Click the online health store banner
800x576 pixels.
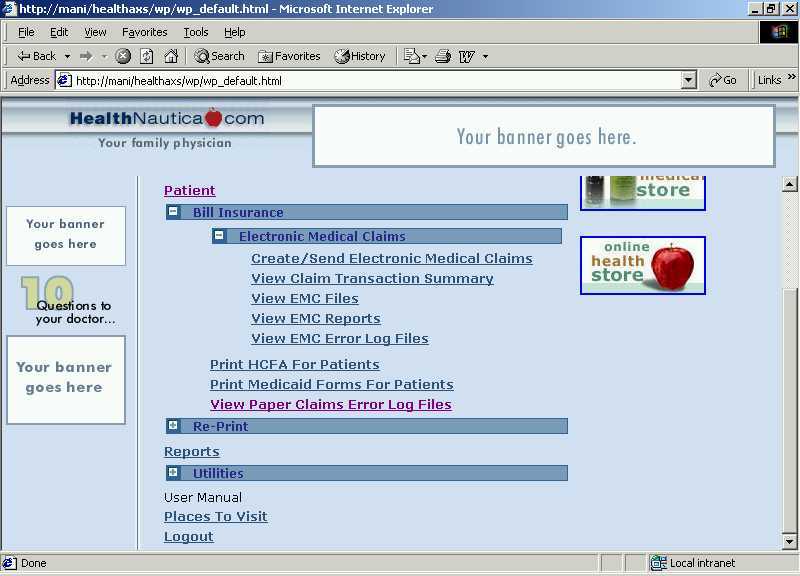click(x=643, y=265)
